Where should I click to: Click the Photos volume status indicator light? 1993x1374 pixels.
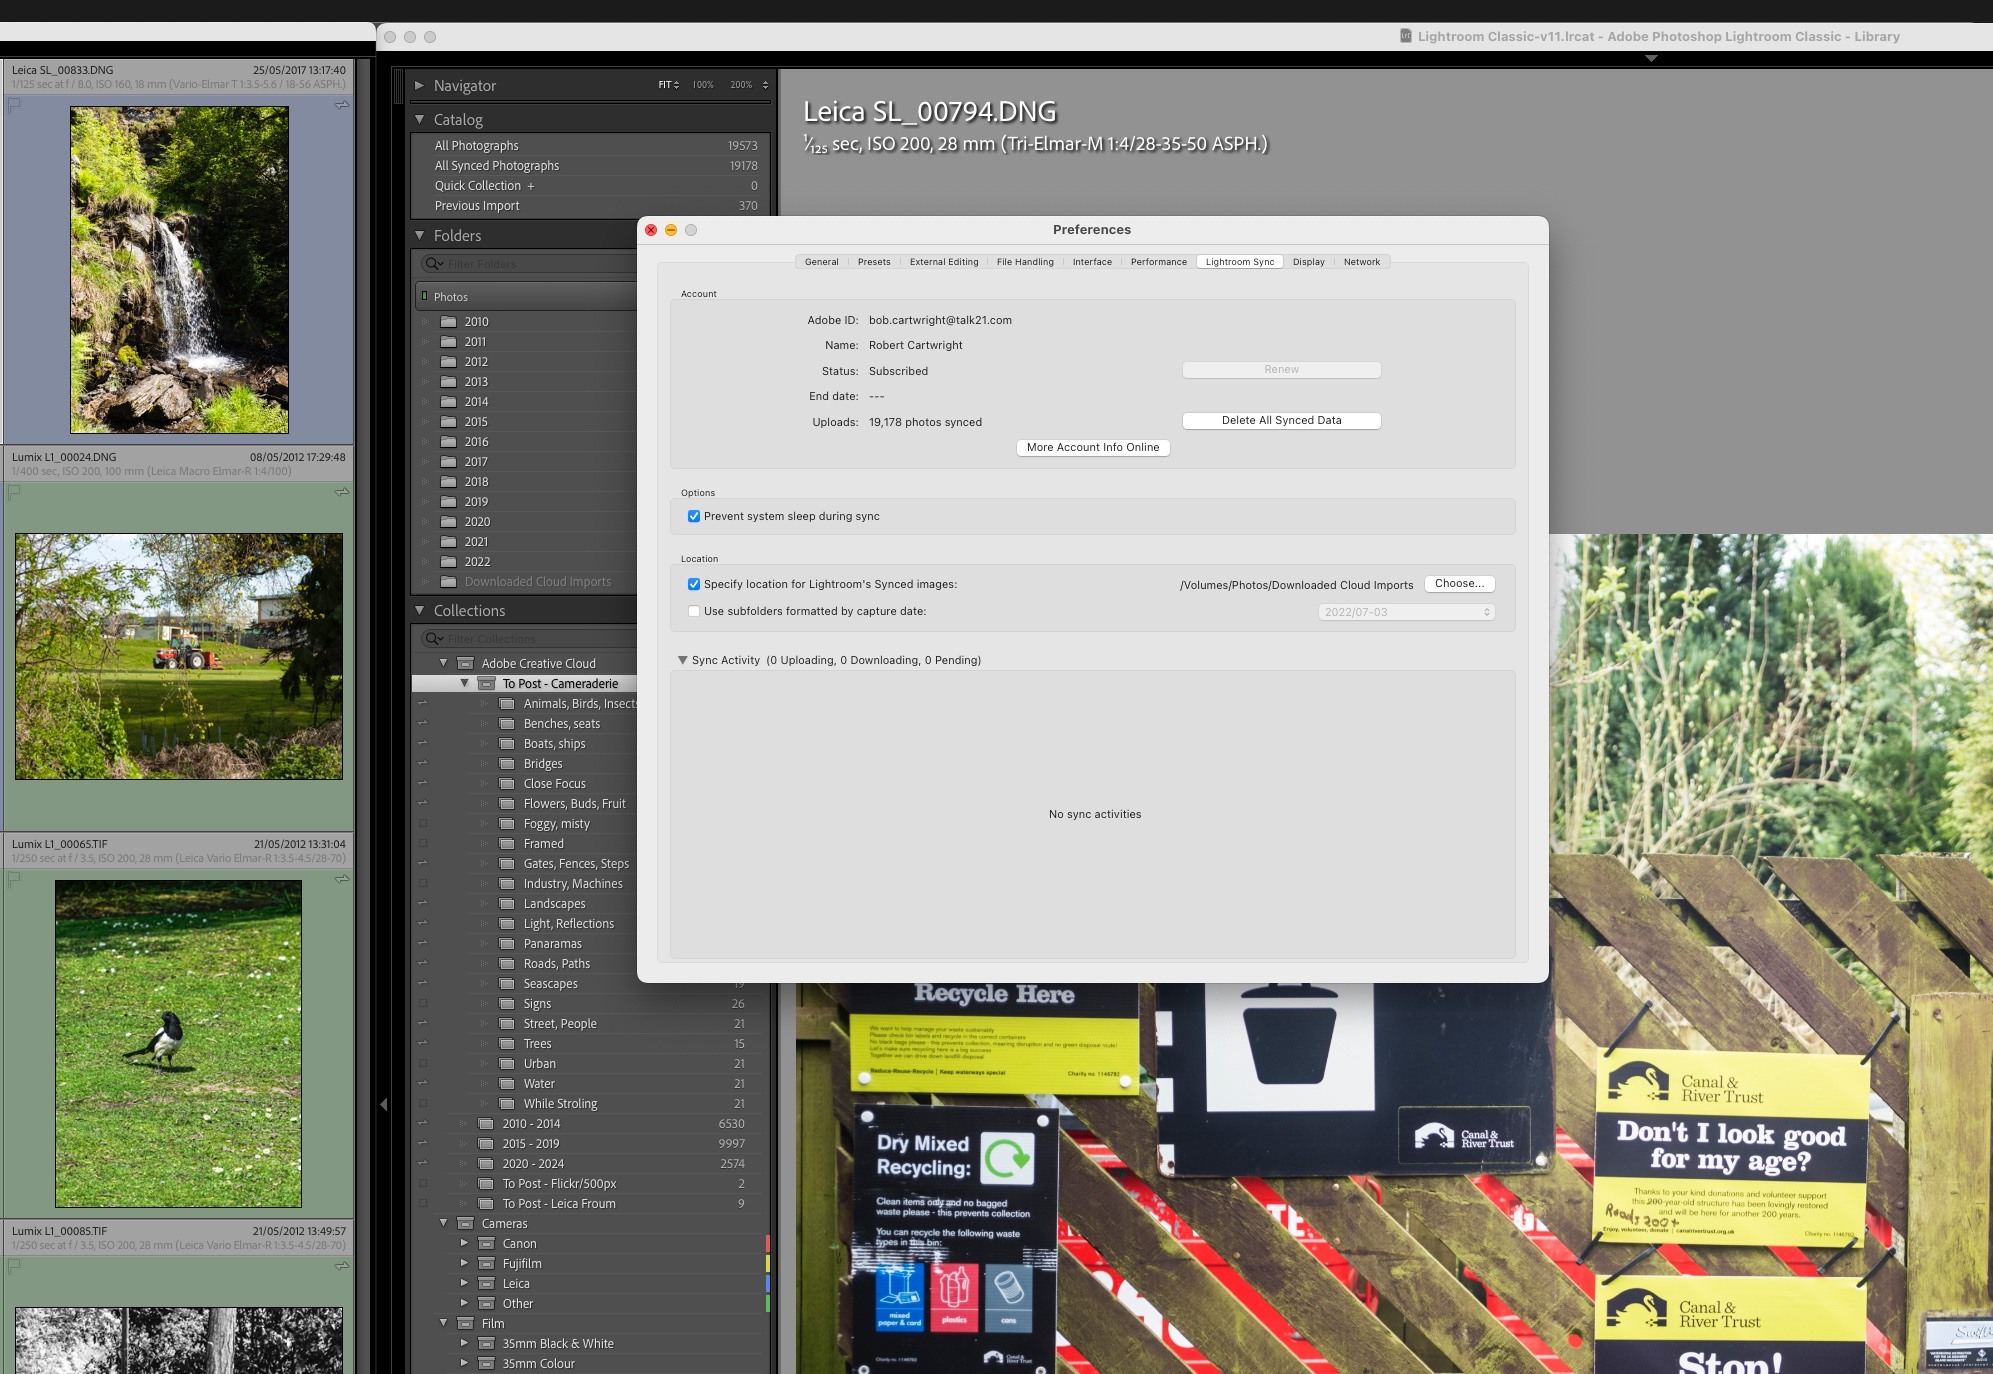[424, 296]
